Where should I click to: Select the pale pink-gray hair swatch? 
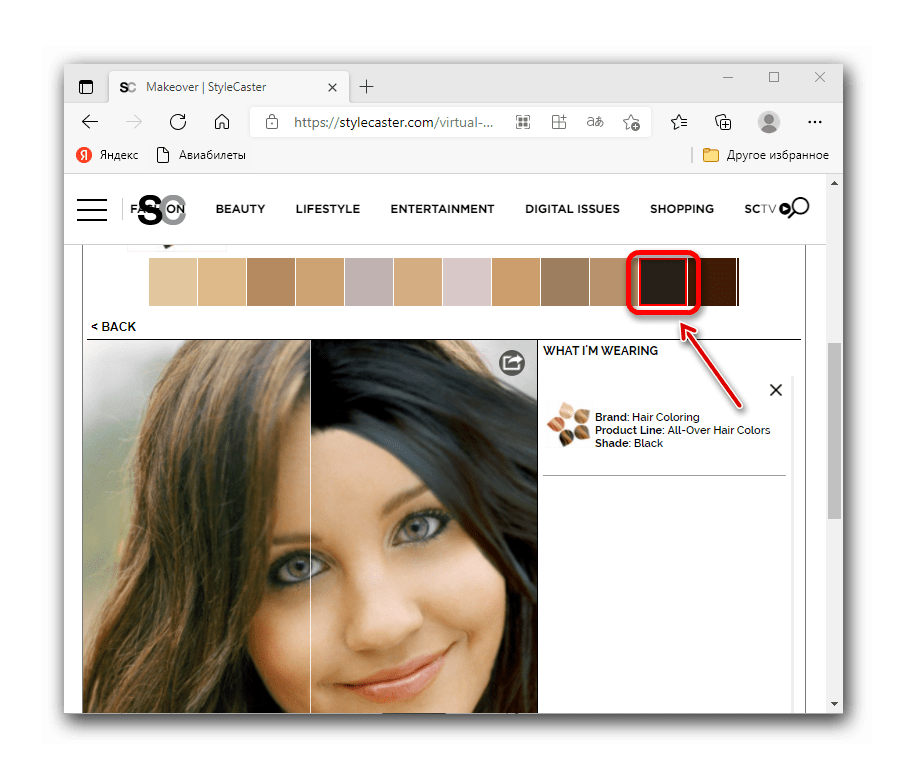(467, 282)
